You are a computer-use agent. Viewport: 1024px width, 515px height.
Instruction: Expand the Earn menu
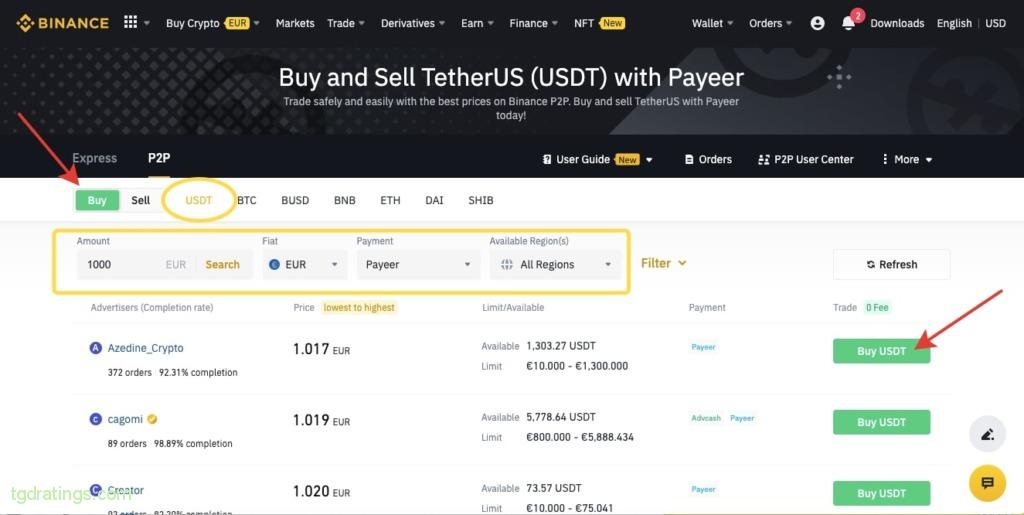477,23
